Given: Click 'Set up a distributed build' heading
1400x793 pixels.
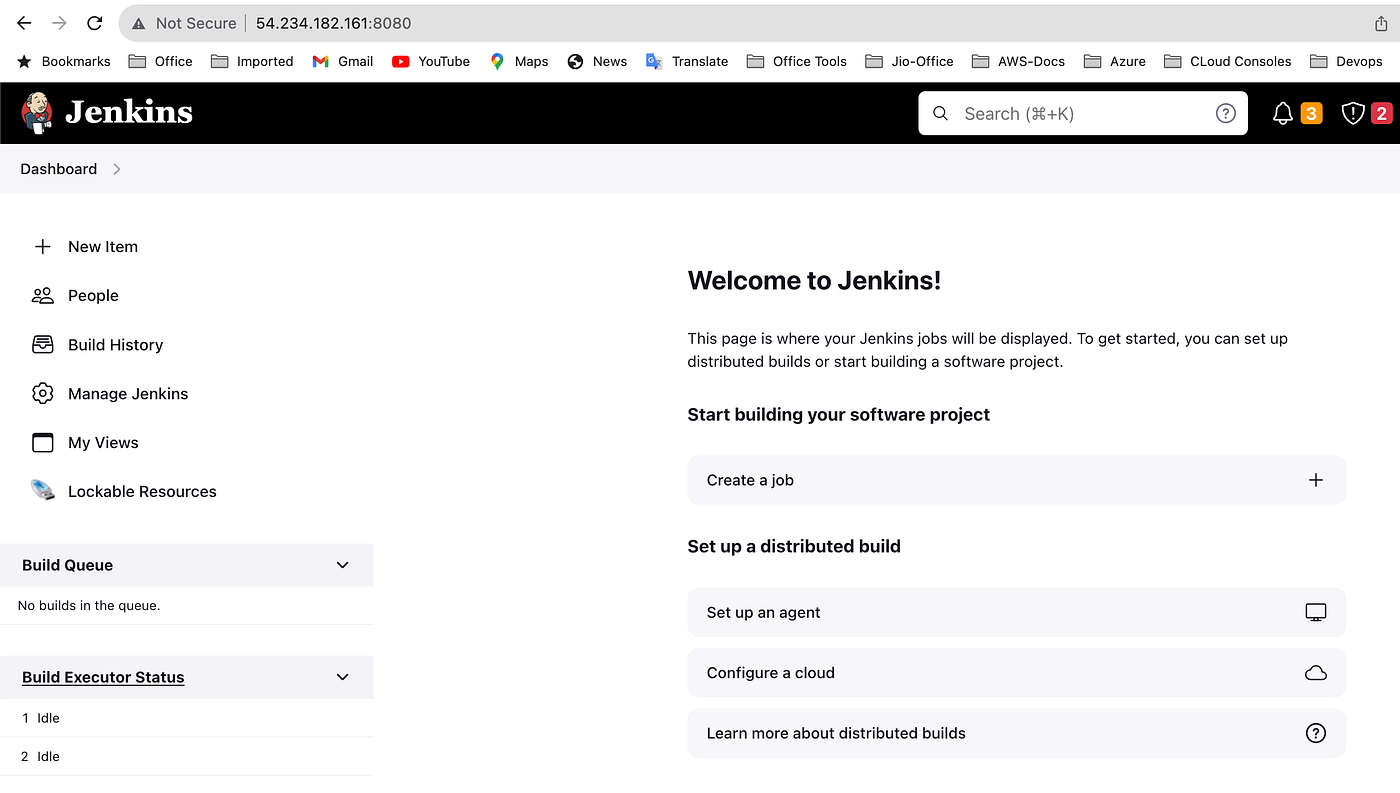Looking at the screenshot, I should click(x=794, y=546).
